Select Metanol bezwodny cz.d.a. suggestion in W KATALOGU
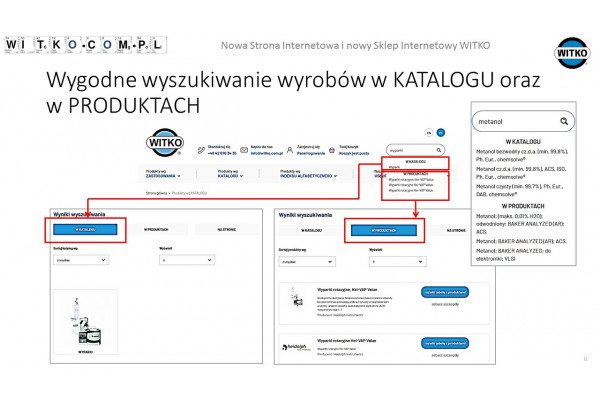The height and width of the screenshot is (400, 600). coord(522,155)
